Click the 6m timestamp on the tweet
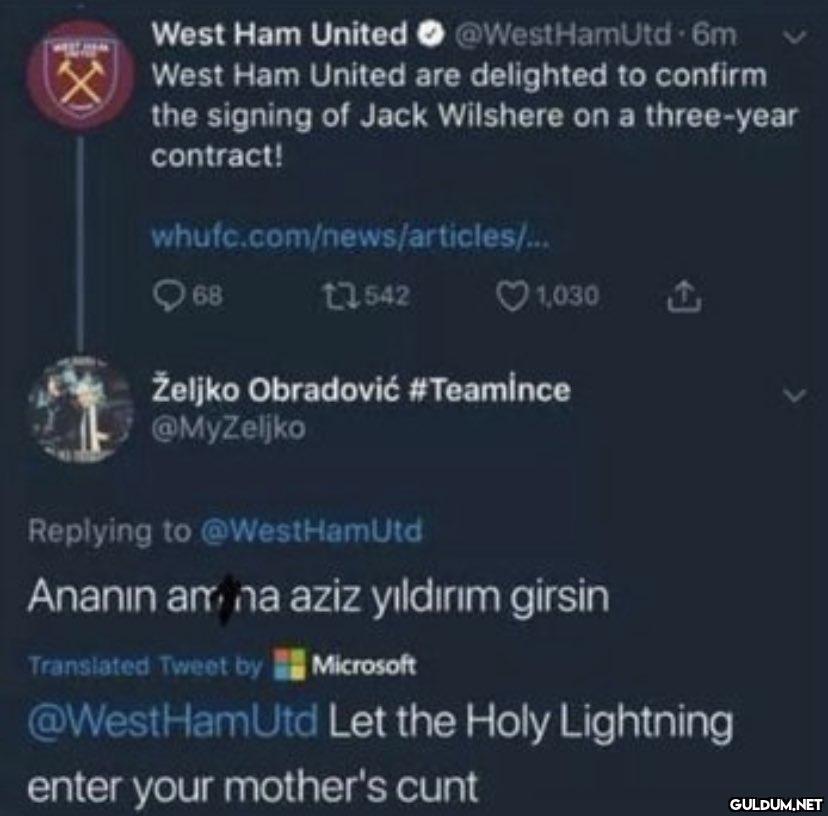Screen dimensions: 828x816 tap(714, 35)
